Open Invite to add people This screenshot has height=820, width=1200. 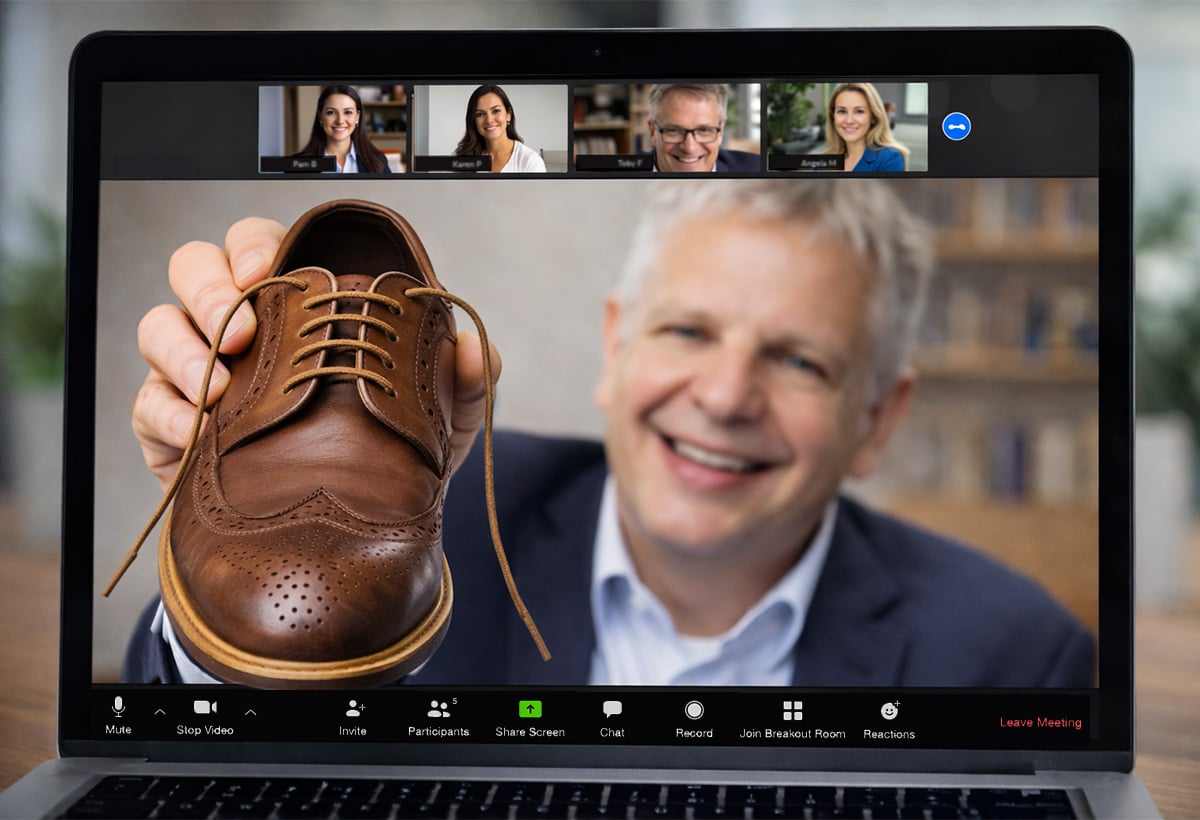click(x=354, y=708)
